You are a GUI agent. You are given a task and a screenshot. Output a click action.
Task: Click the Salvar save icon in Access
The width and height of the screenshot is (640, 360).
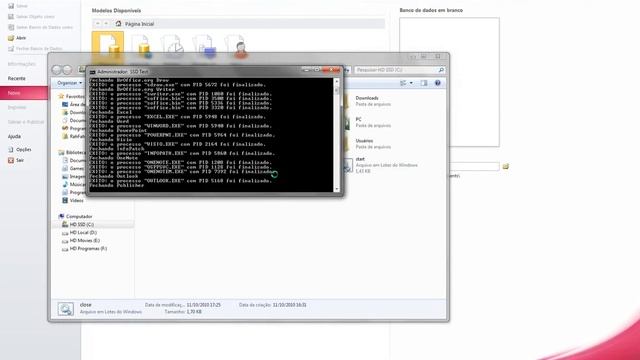pyautogui.click(x=11, y=6)
